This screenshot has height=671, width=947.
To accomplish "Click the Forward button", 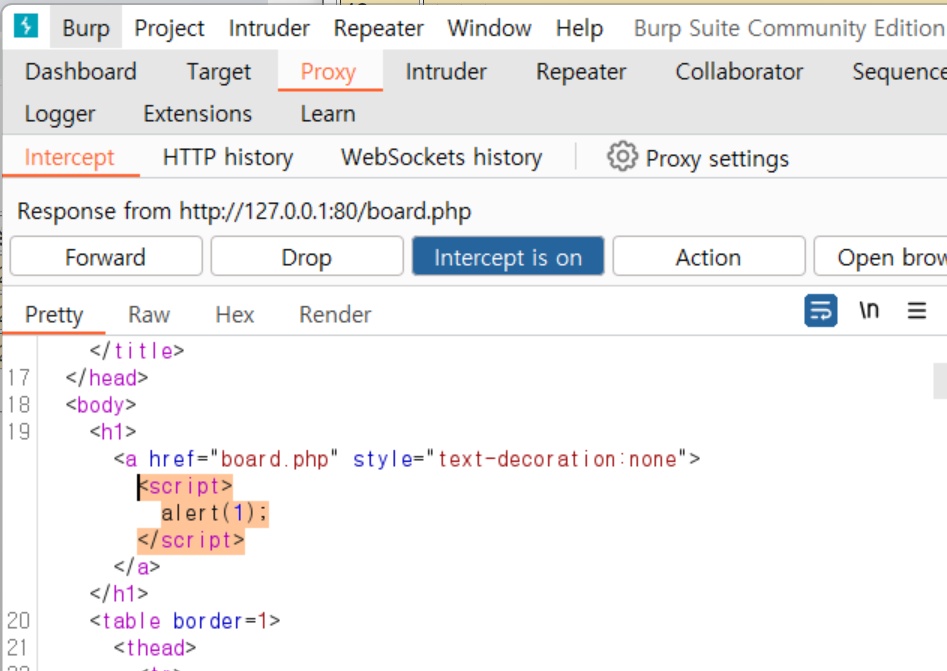I will 106,257.
